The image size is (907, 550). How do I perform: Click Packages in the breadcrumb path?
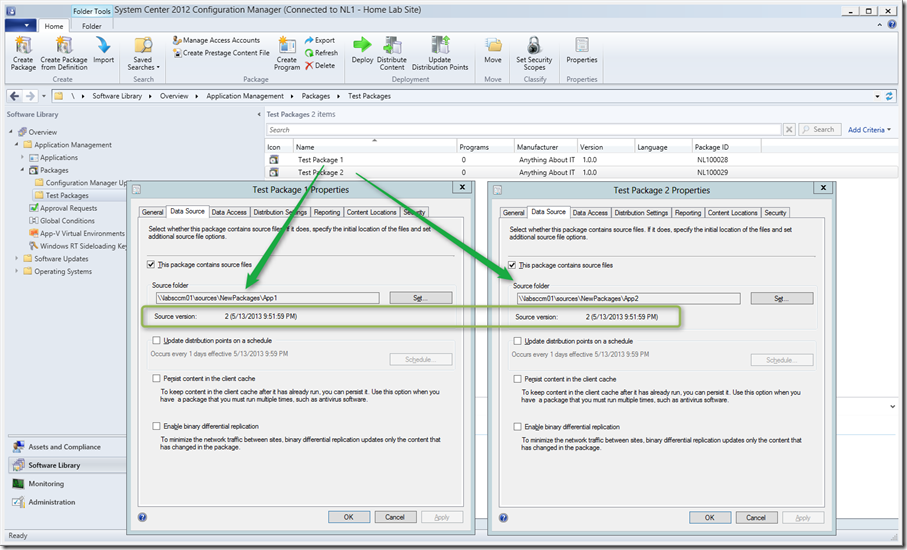[315, 96]
